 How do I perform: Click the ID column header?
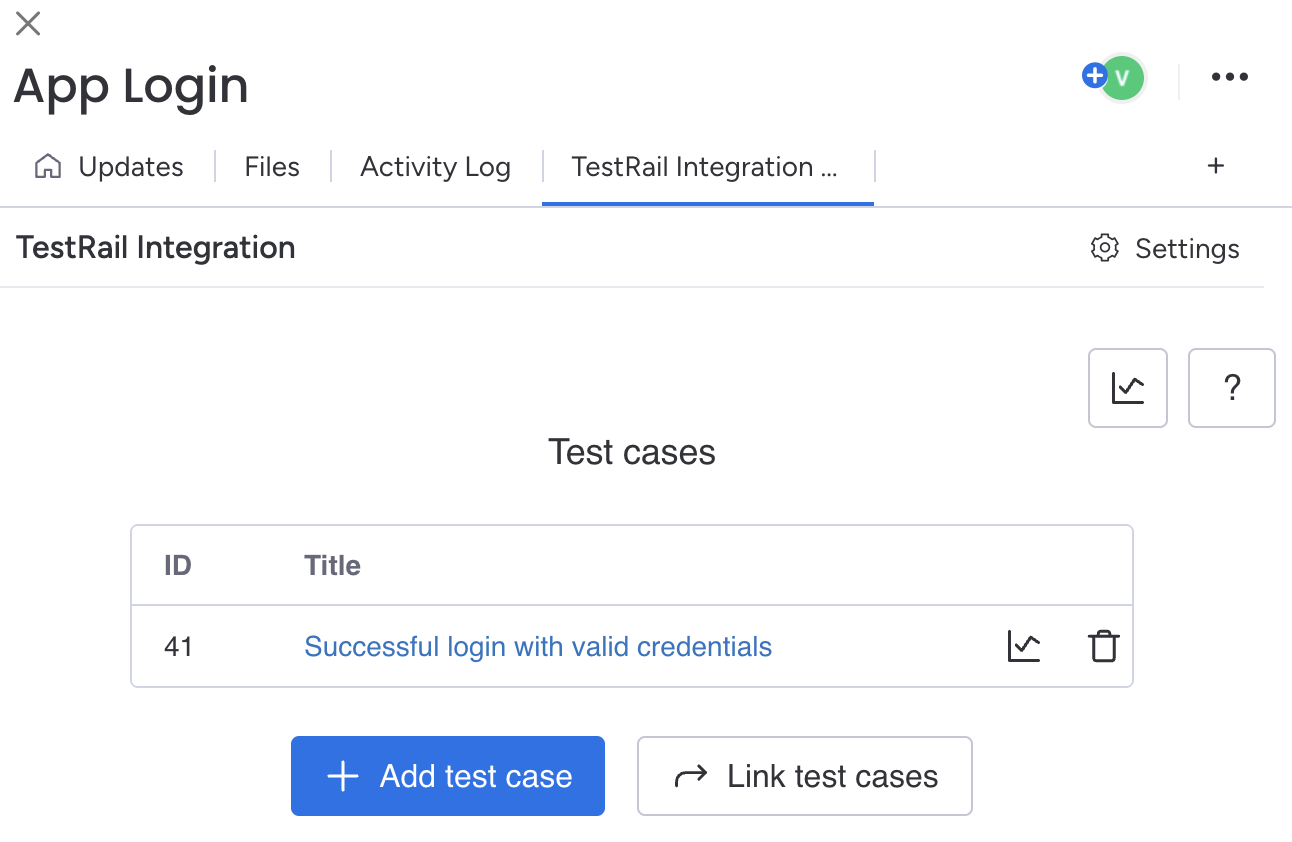[178, 566]
